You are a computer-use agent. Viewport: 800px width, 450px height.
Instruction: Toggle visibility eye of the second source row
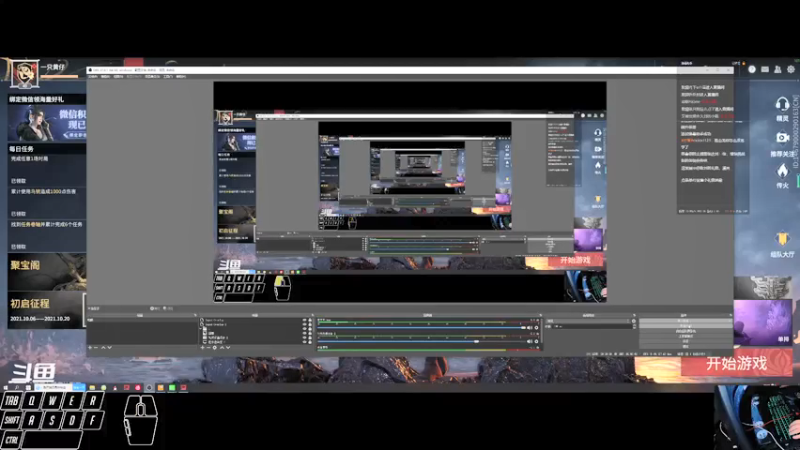[x=305, y=324]
